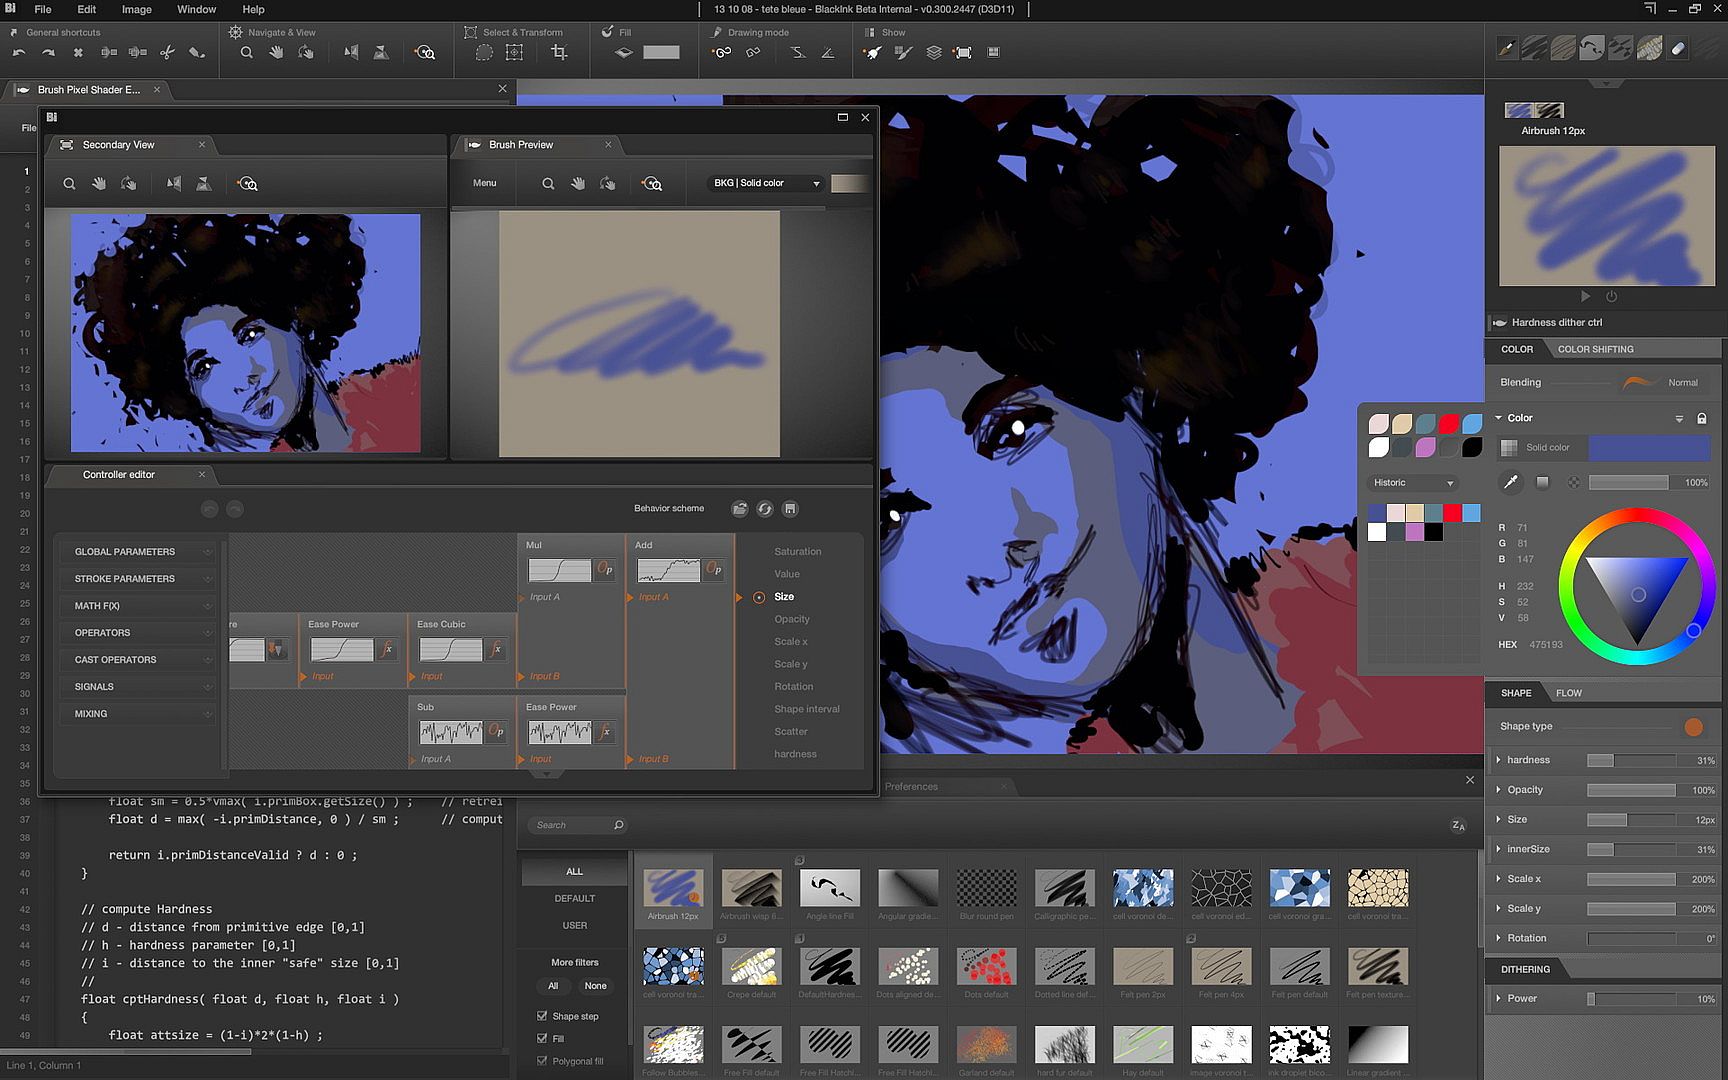This screenshot has width=1728, height=1080.
Task: Toggle the Shape step checkbox
Action: click(542, 1016)
